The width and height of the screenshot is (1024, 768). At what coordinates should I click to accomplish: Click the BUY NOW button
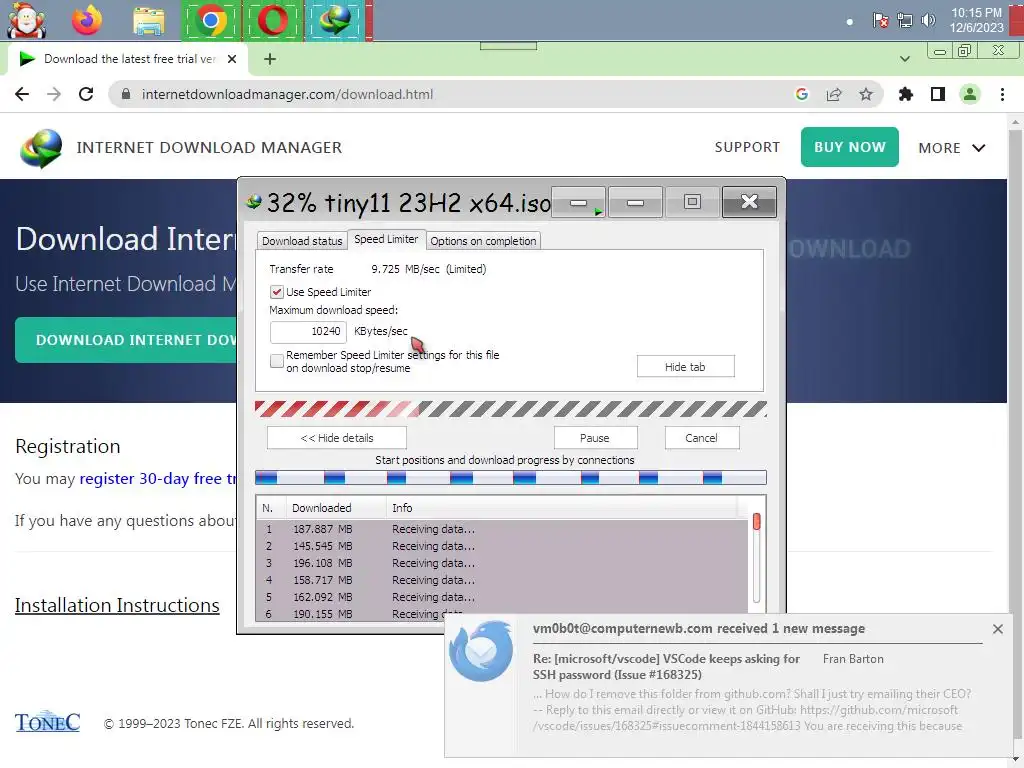click(850, 147)
